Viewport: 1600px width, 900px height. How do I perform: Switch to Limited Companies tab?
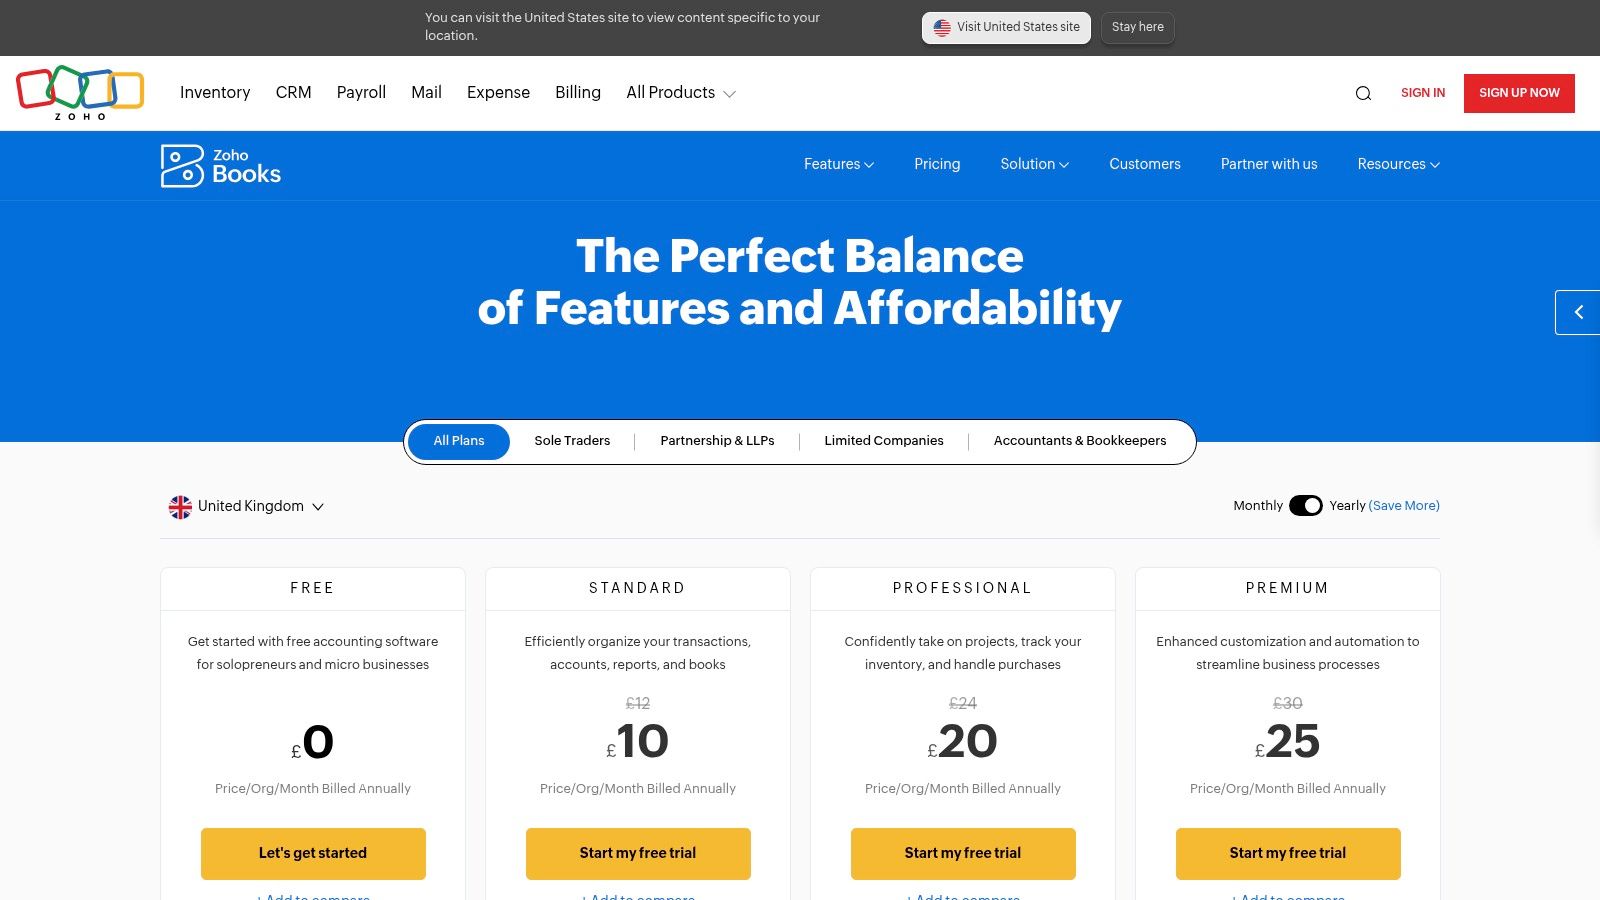pos(884,441)
